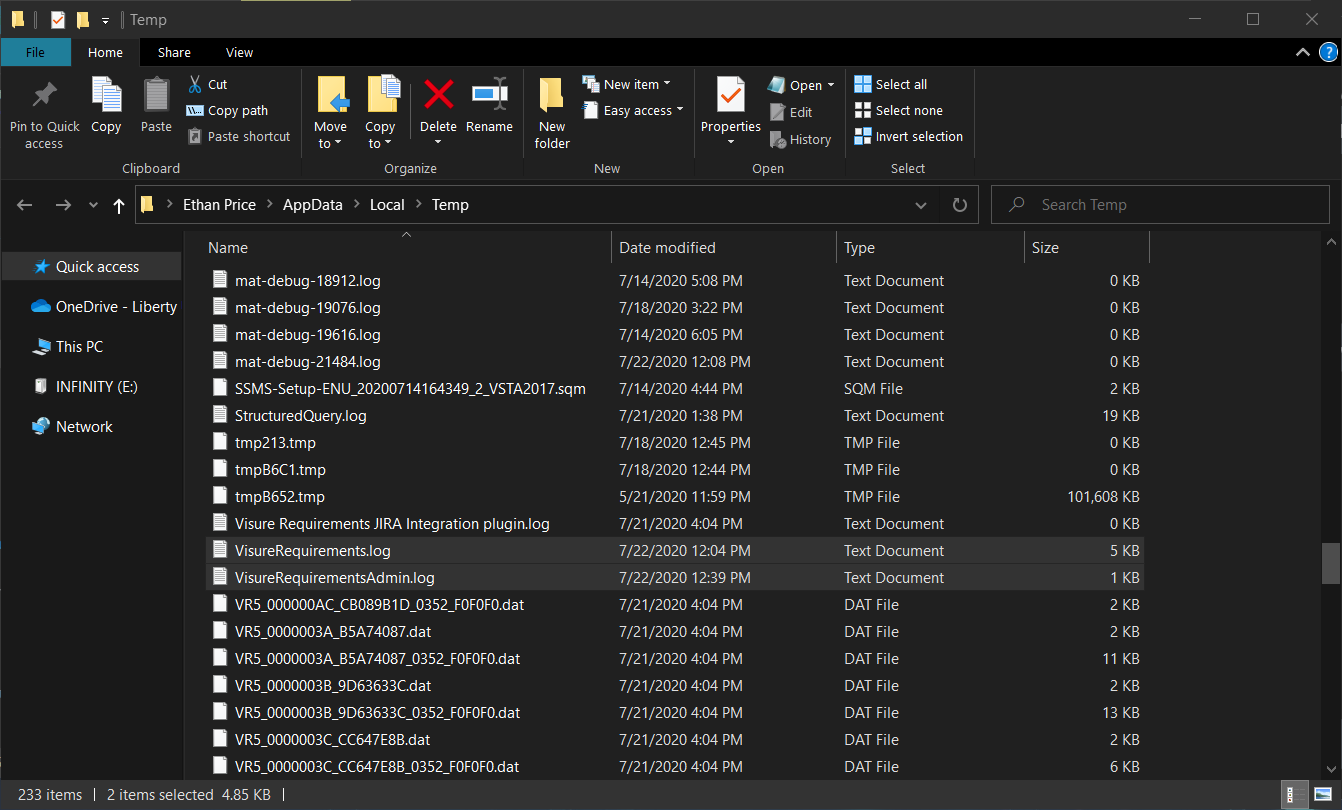Click Local in address breadcrumb

(387, 205)
